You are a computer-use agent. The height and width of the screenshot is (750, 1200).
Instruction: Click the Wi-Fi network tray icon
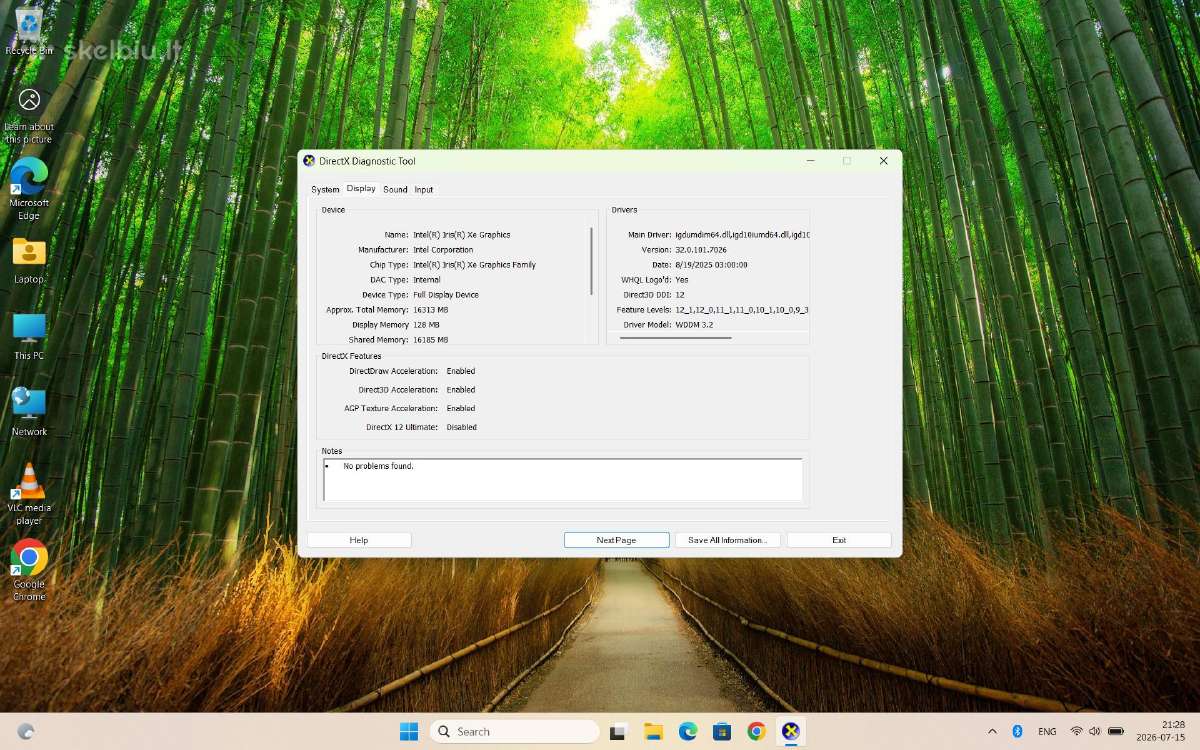click(x=1077, y=731)
